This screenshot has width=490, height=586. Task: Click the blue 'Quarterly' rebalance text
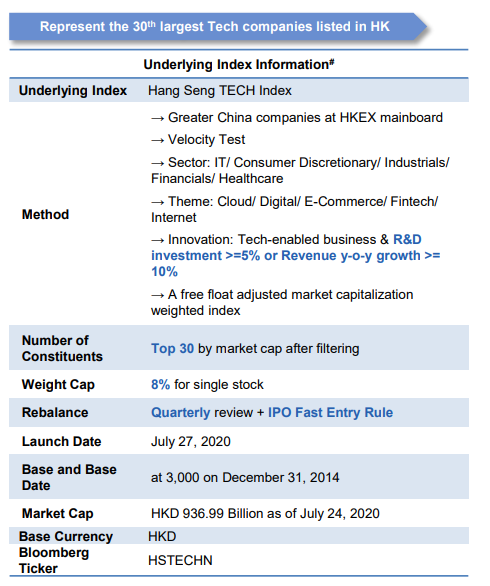tap(181, 413)
